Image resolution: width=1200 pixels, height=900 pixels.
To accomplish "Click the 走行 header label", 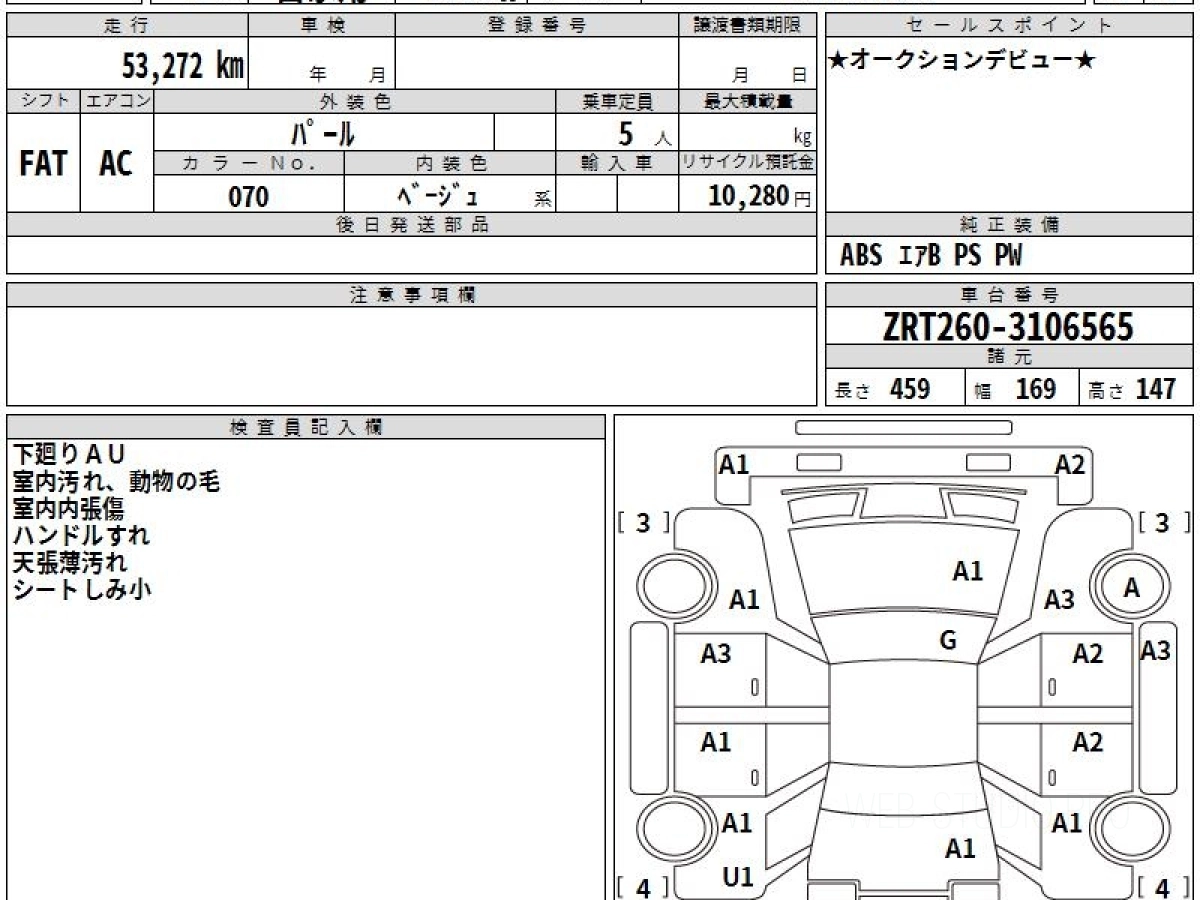I will click(x=127, y=26).
